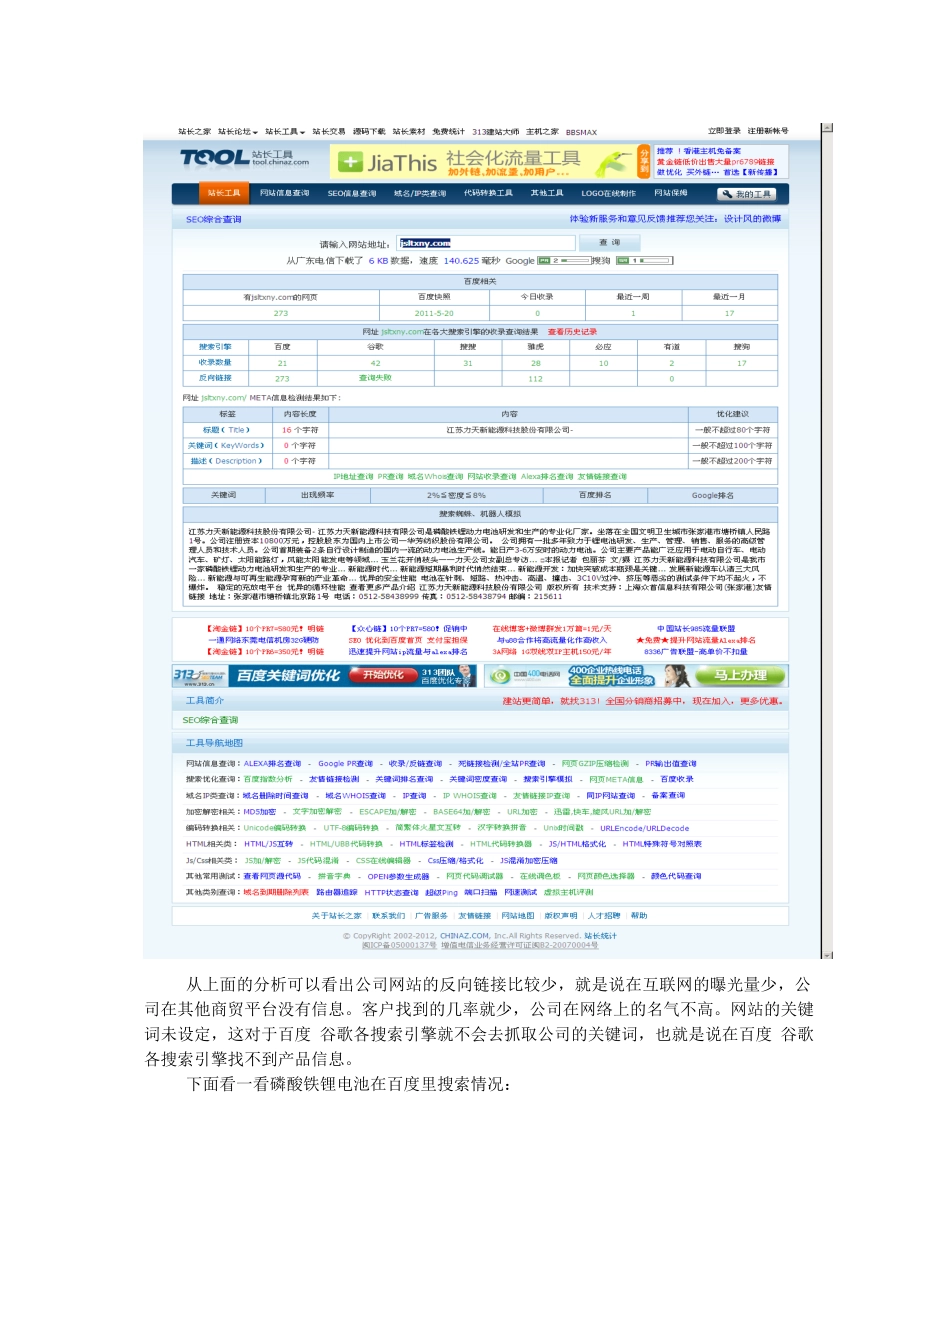Open the 百度指数分析 tool link
The height and width of the screenshot is (1344, 950).
268,780
